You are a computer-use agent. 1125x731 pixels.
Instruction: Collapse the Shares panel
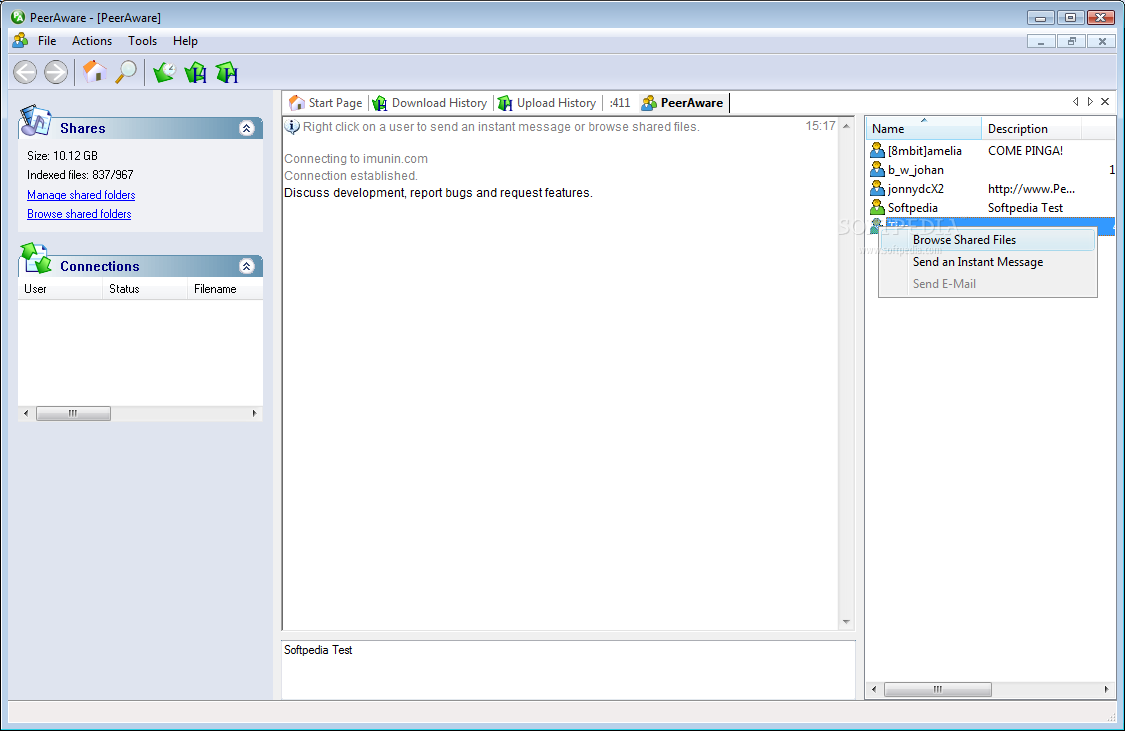point(247,128)
